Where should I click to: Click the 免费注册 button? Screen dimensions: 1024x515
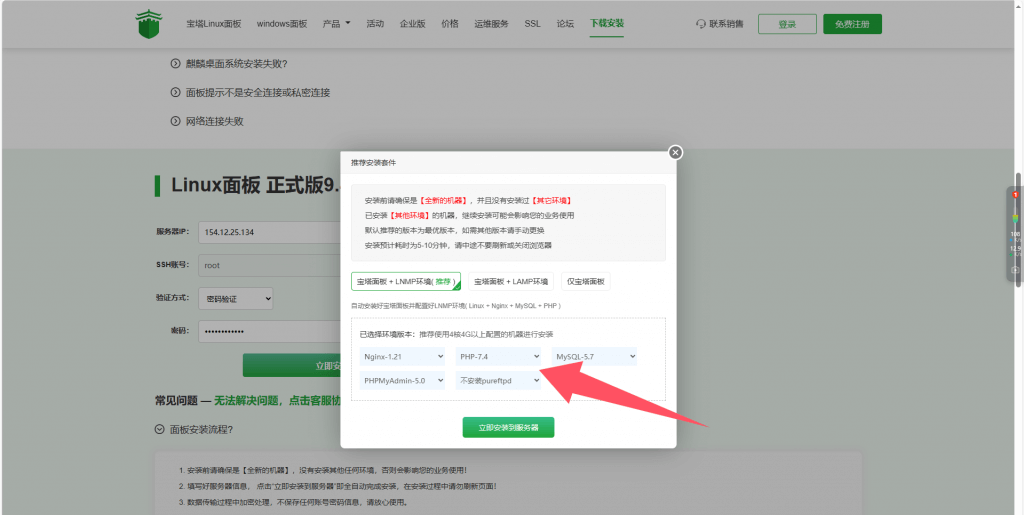[x=852, y=24]
